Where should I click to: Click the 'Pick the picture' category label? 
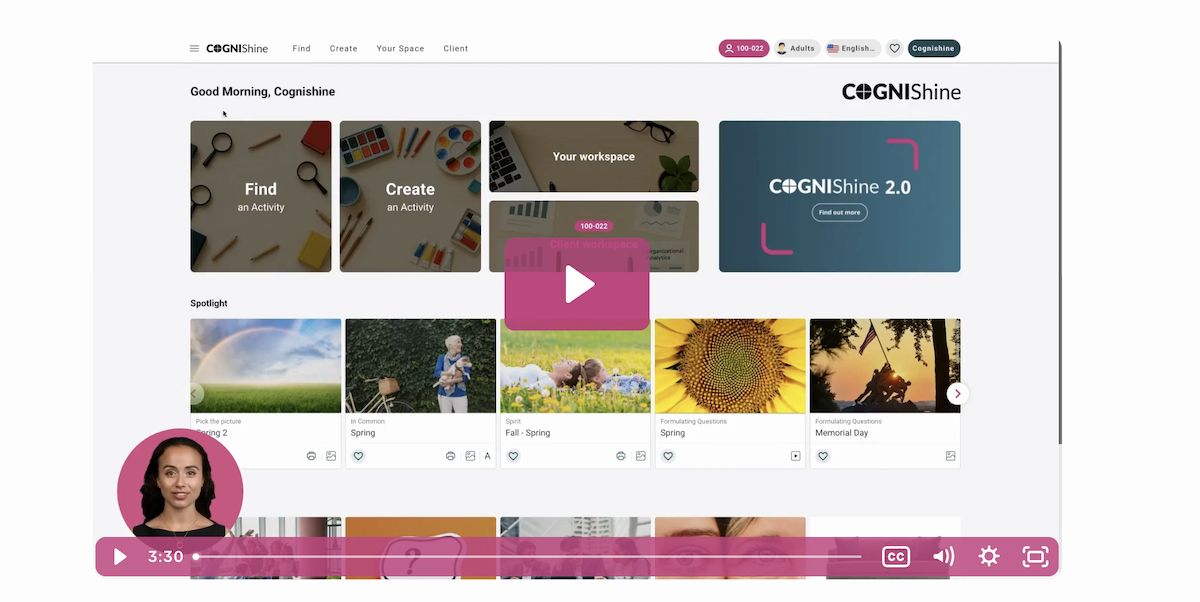coord(218,422)
